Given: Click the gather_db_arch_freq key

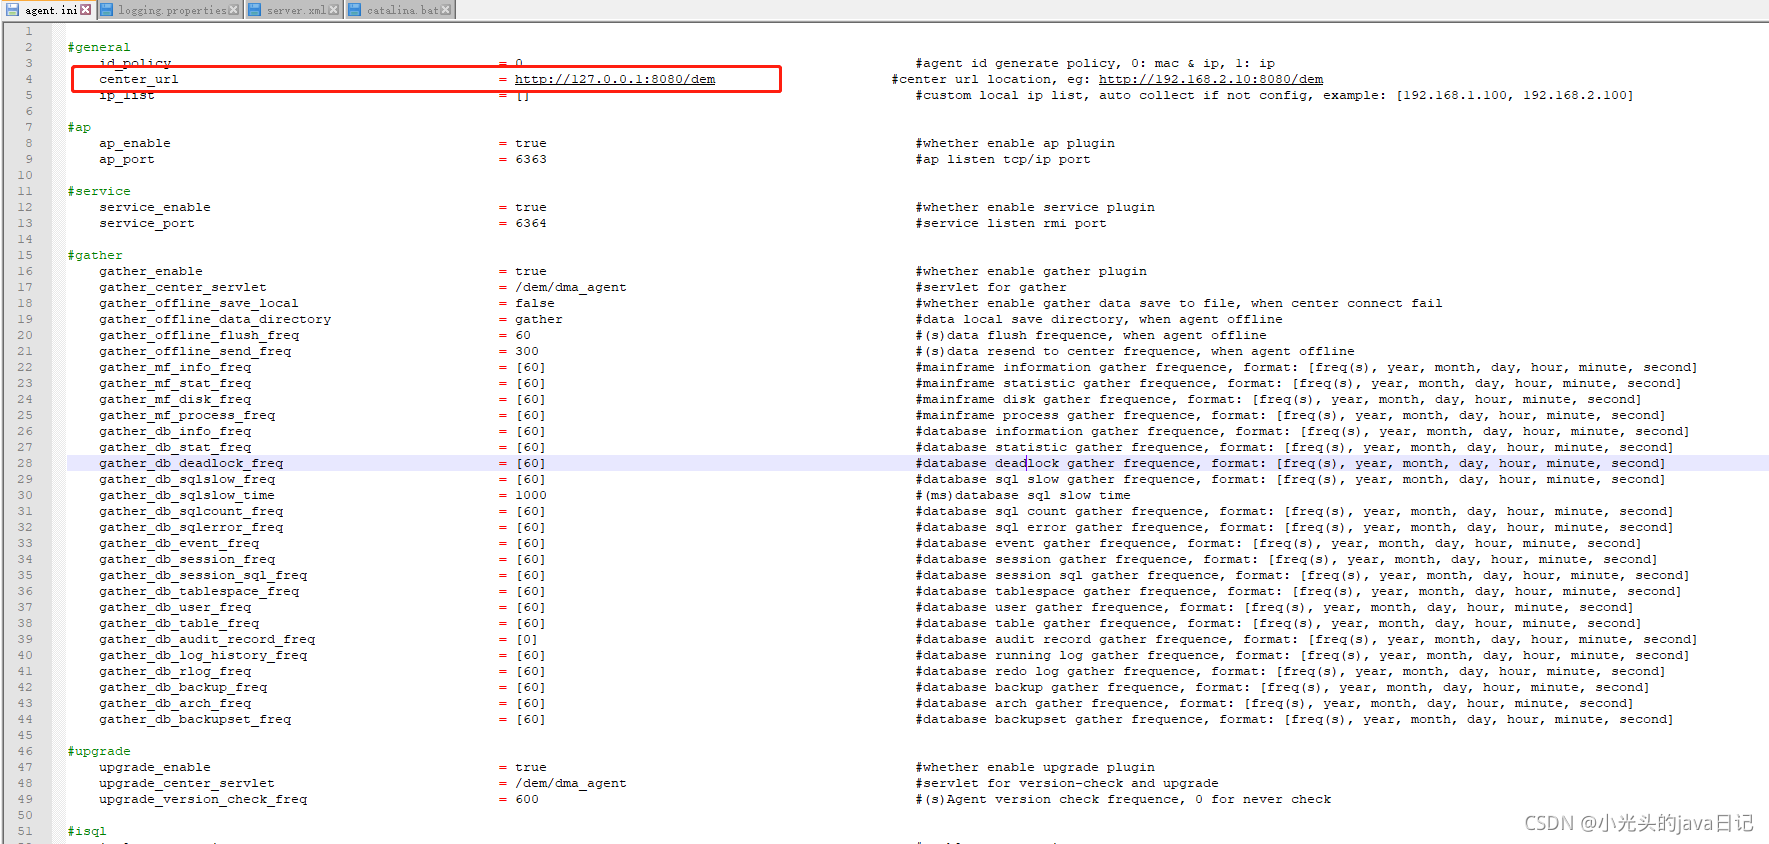Looking at the screenshot, I should 175,703.
